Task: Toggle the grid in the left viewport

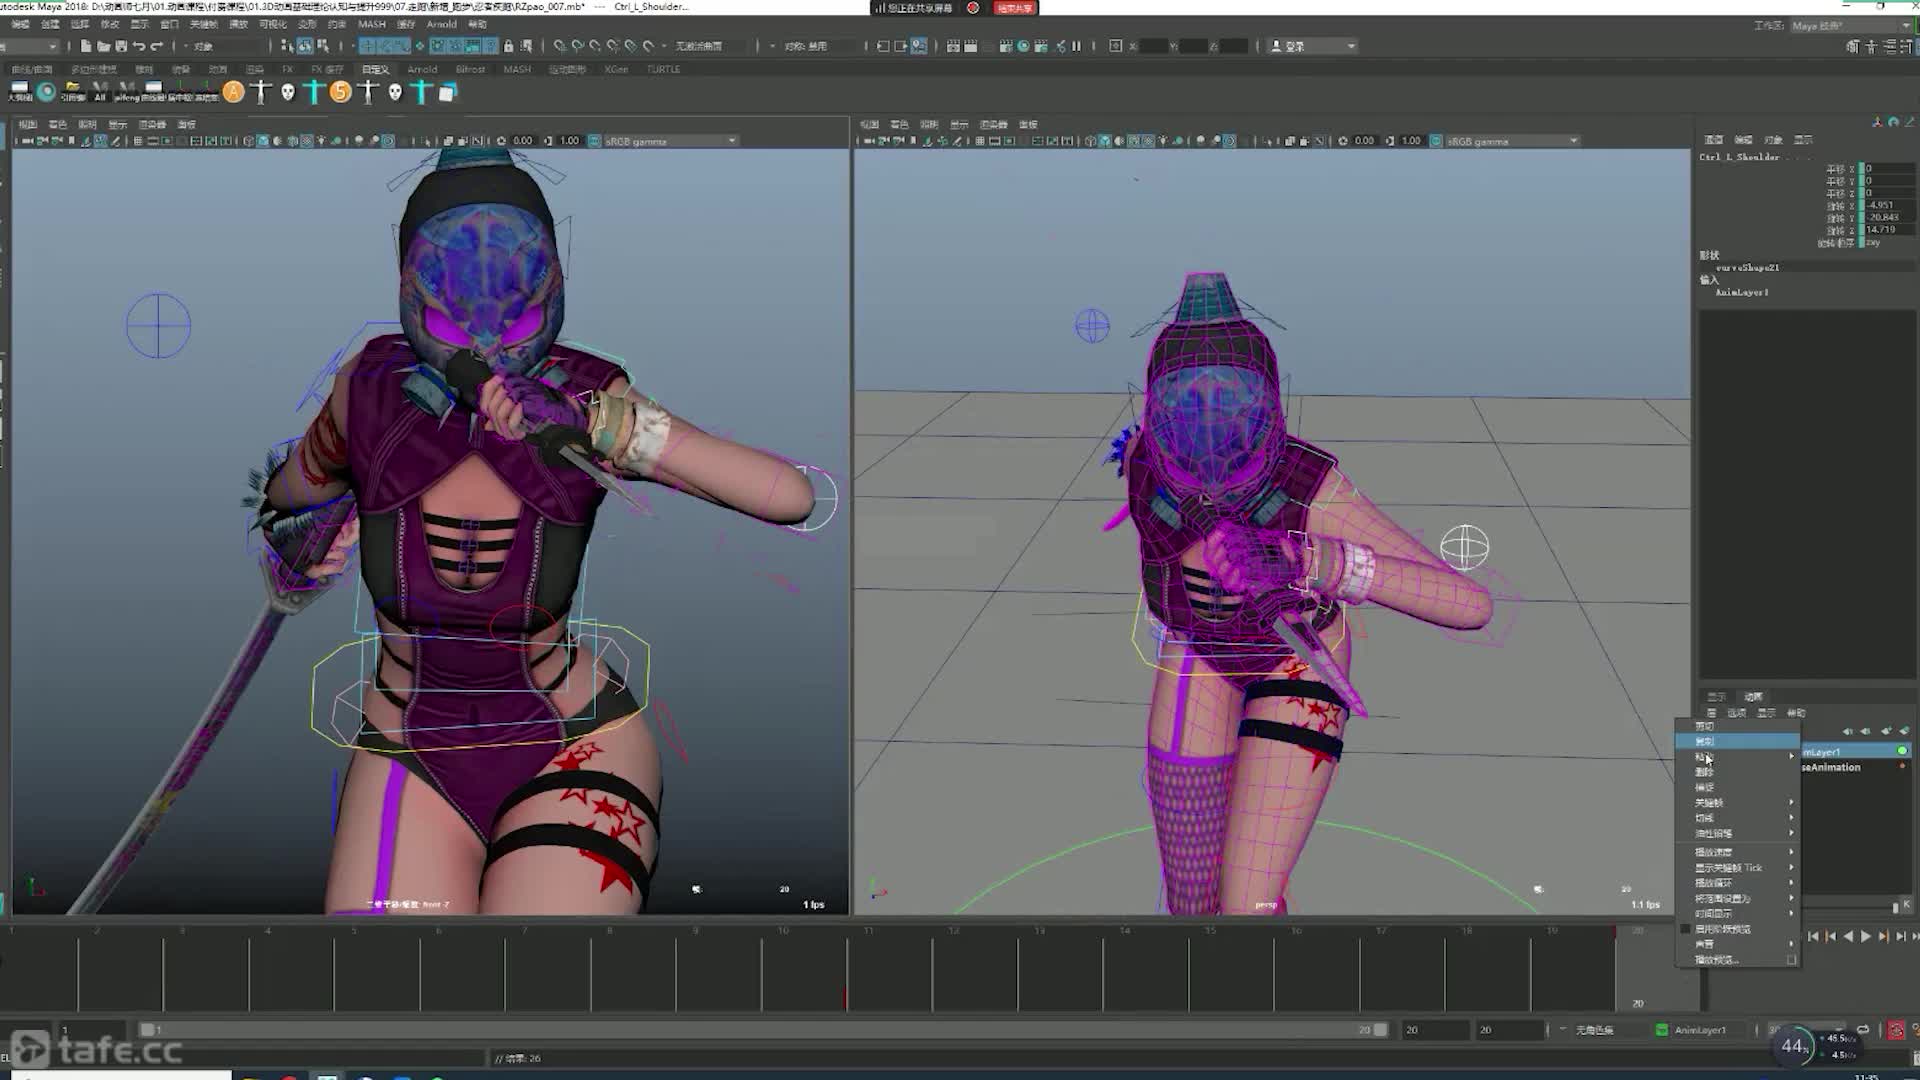Action: coord(138,141)
